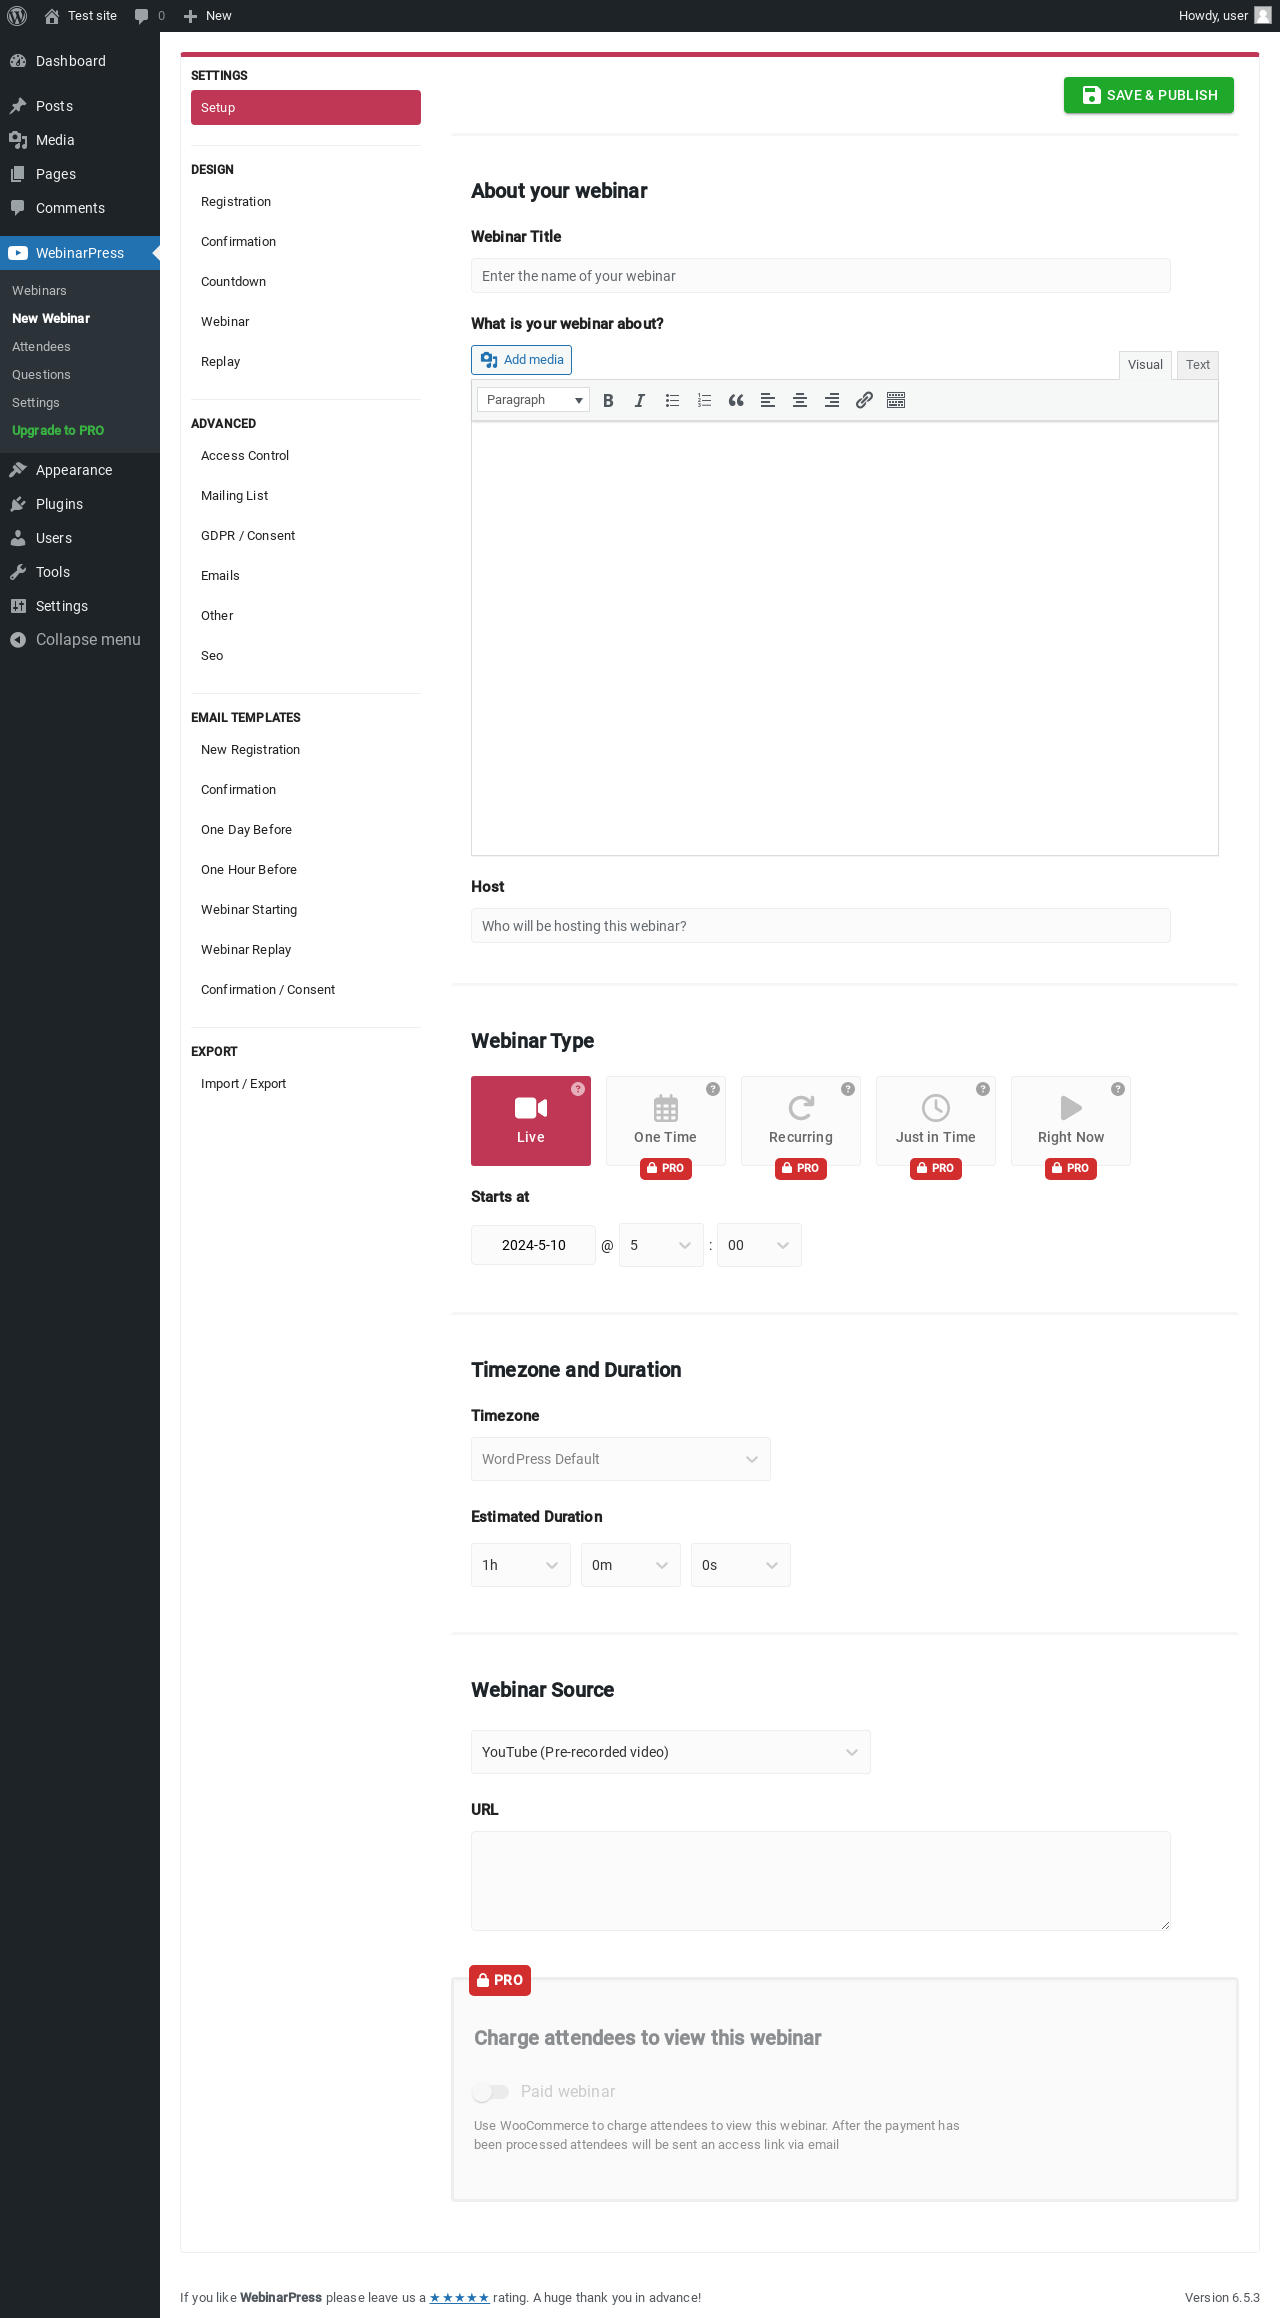The image size is (1280, 2318).
Task: Open the Setup settings tab
Action: [306, 108]
